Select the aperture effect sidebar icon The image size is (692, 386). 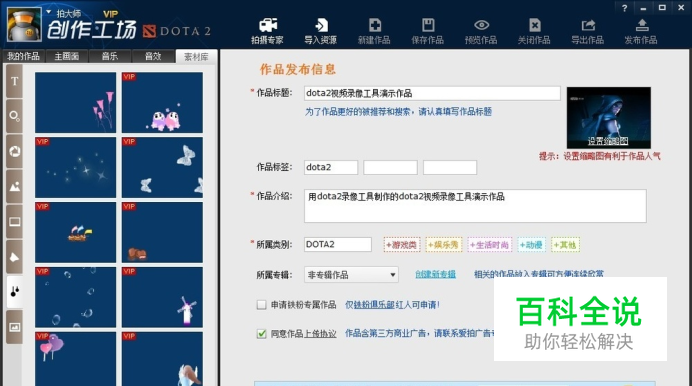(x=15, y=151)
